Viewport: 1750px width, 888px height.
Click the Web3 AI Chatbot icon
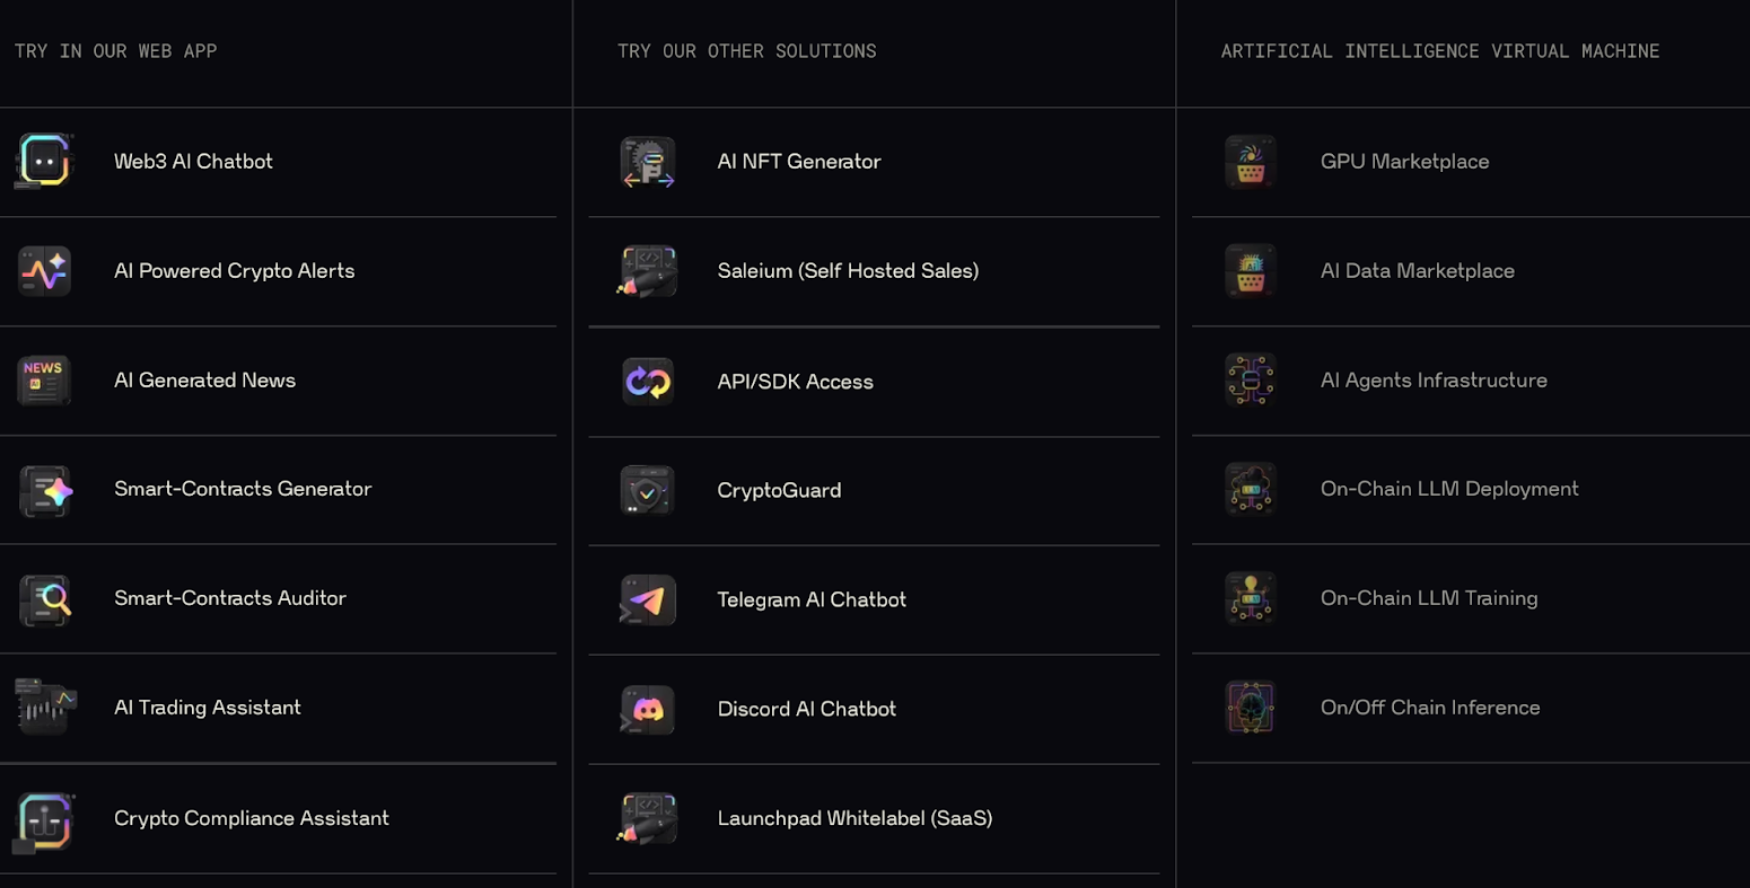[x=44, y=161]
